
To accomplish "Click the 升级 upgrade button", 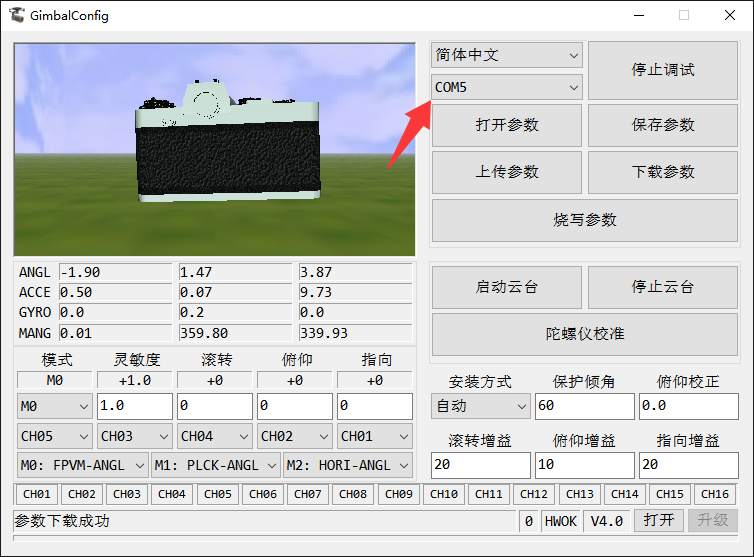I will (713, 520).
